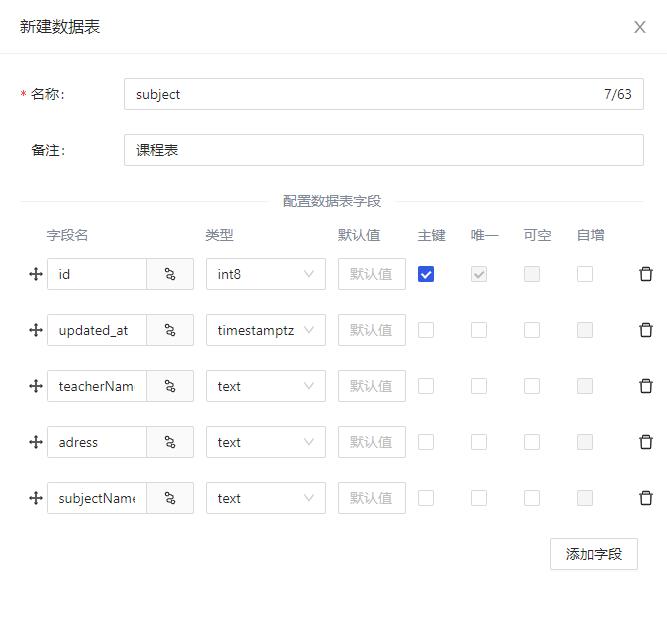Click the 默认值 input for subjectName

[x=372, y=498]
